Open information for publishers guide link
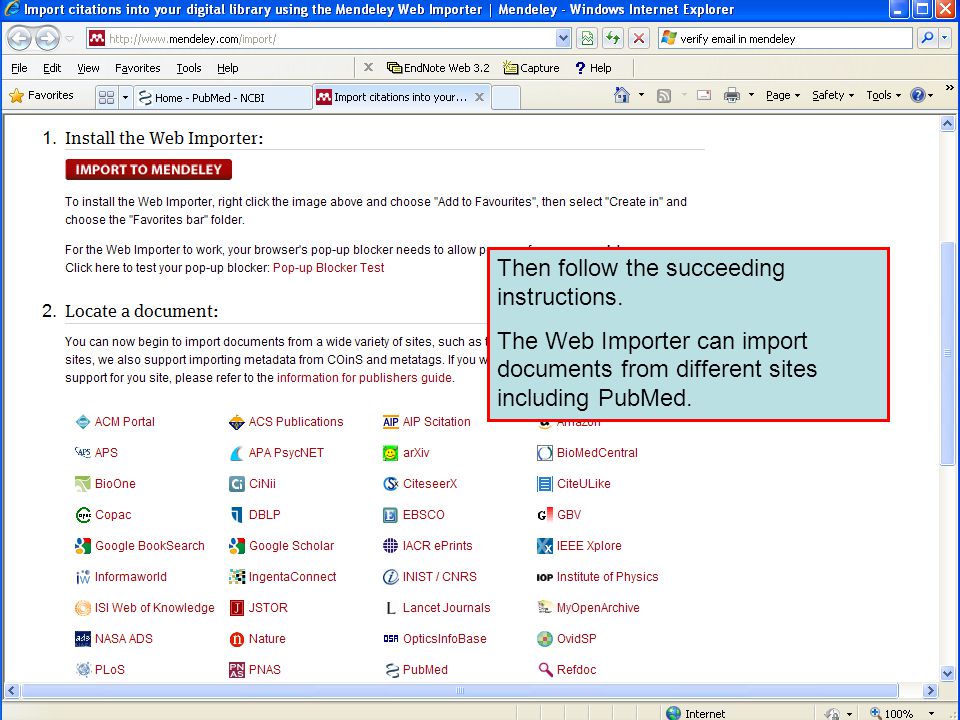Image resolution: width=960 pixels, height=720 pixels. click(364, 378)
